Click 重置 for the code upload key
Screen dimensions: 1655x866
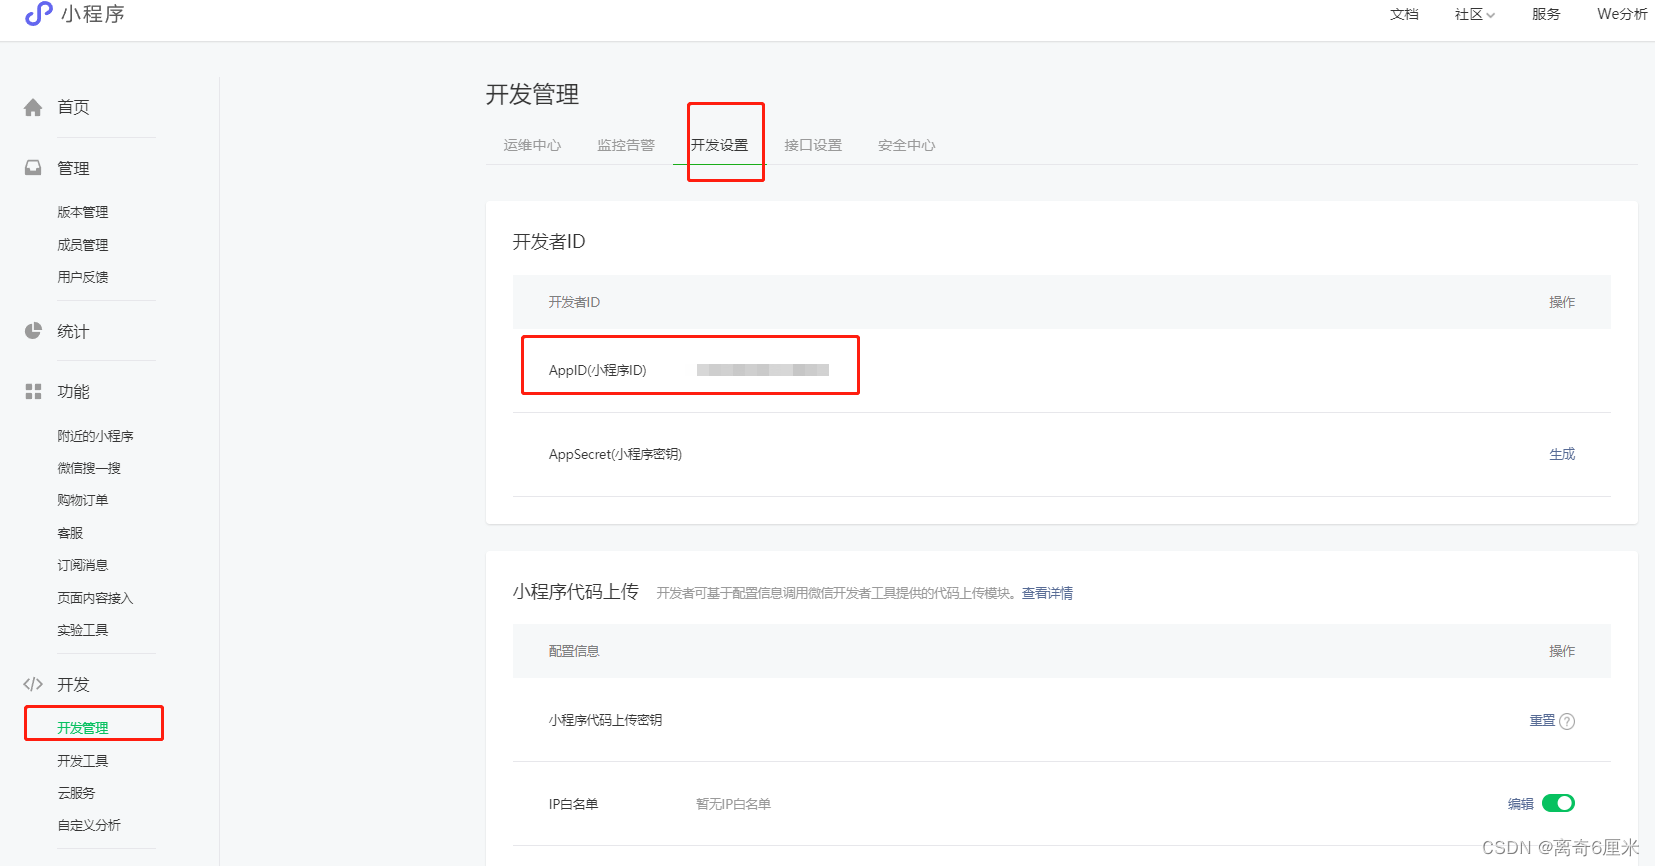click(x=1542, y=720)
